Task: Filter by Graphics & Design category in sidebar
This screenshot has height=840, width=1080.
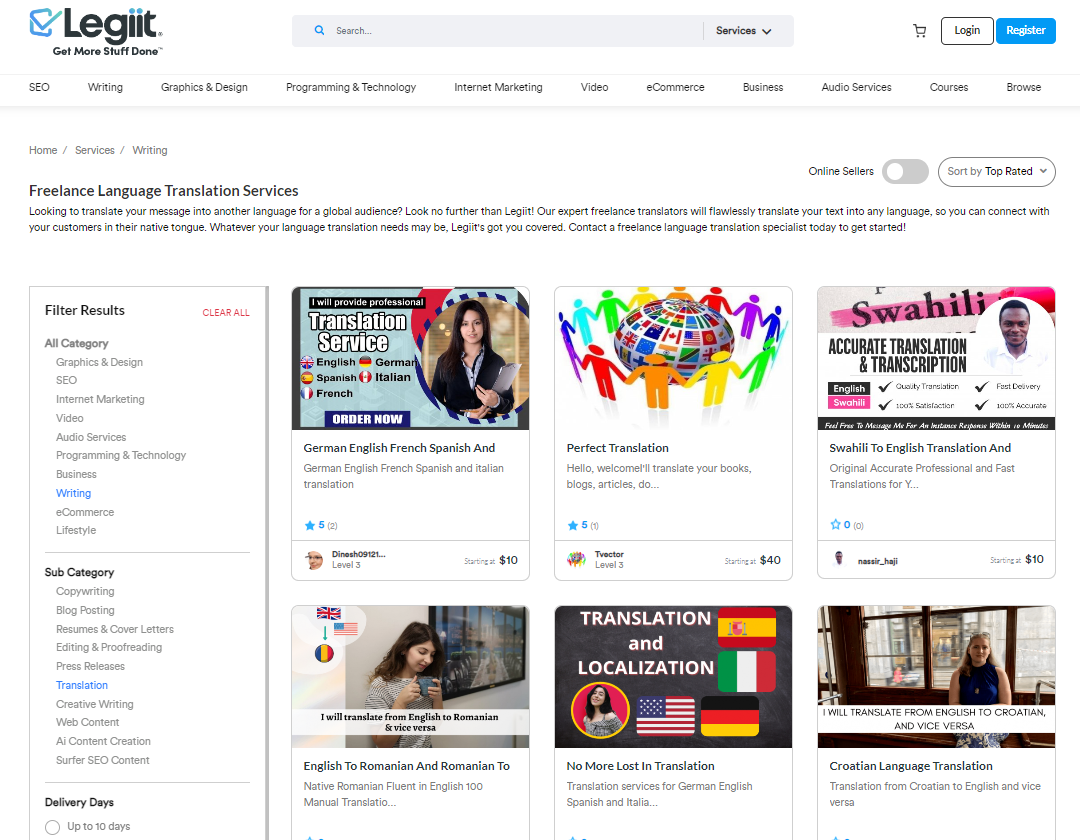Action: point(100,362)
